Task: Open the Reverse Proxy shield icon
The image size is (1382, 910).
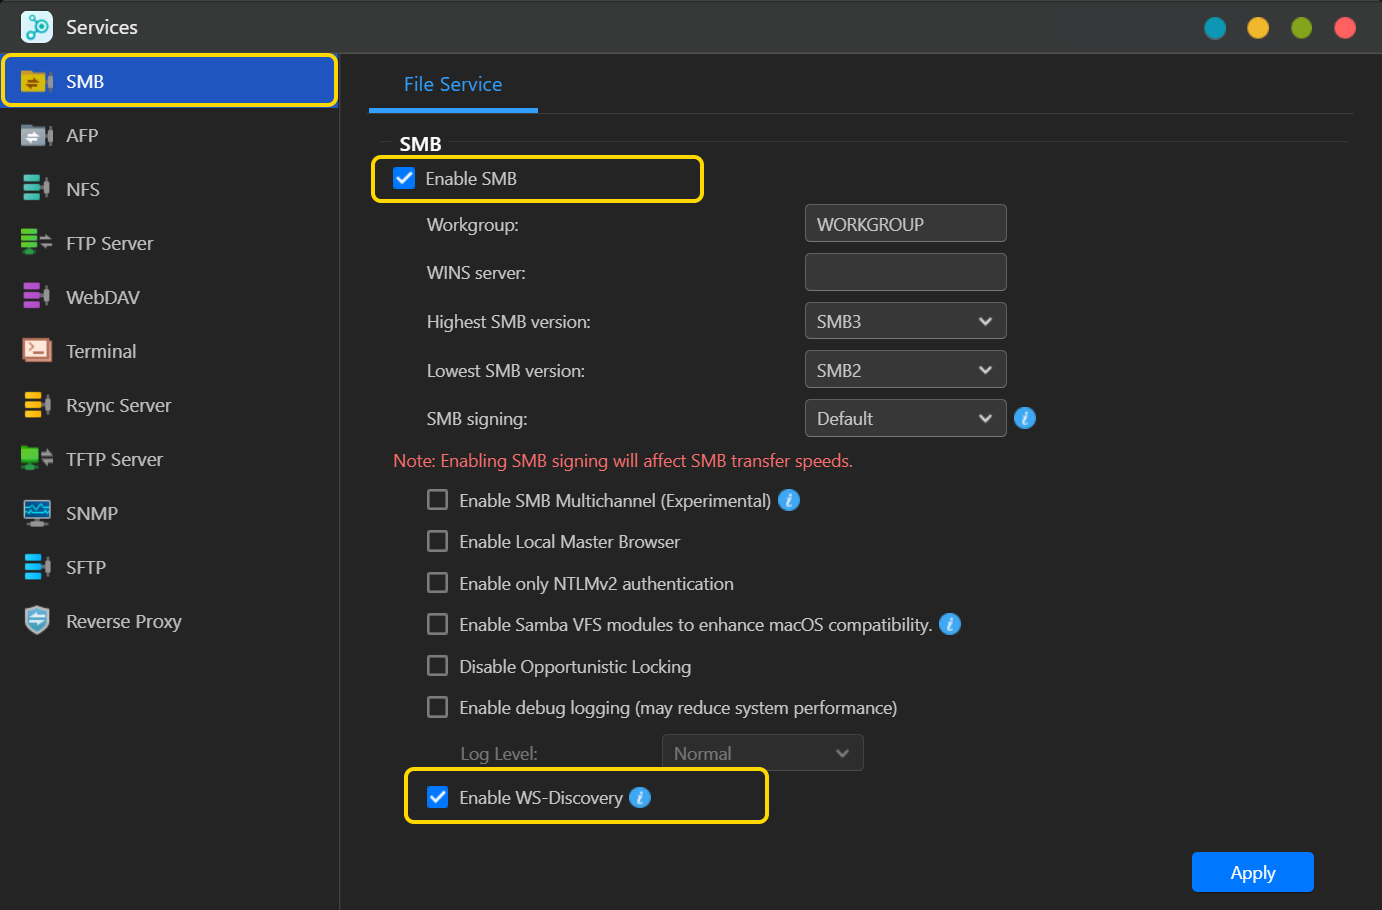Action: pos(37,621)
